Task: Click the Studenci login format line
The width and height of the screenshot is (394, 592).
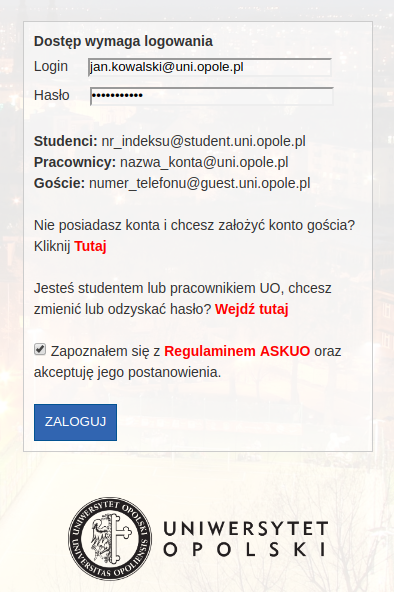Action: pos(170,141)
